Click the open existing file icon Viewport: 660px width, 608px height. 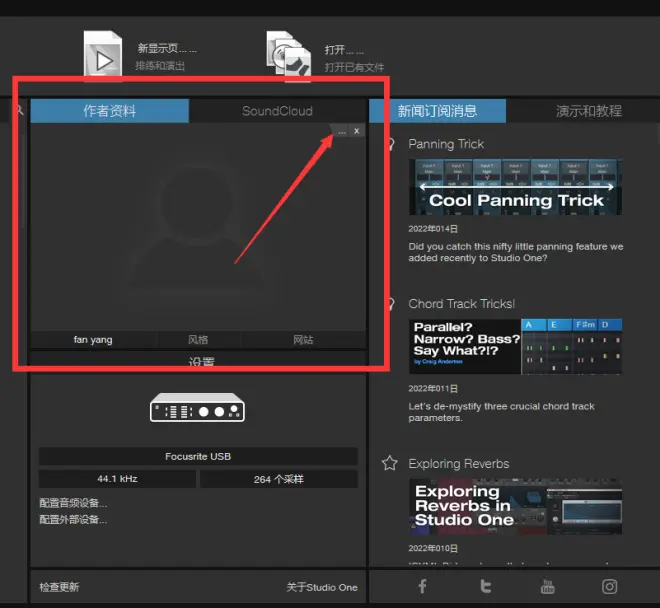coord(289,56)
